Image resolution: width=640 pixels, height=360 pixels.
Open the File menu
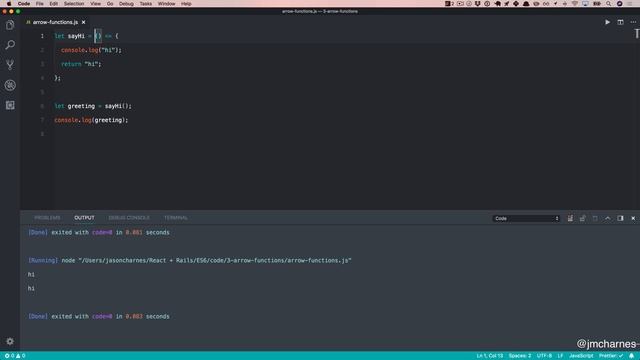[40, 4]
